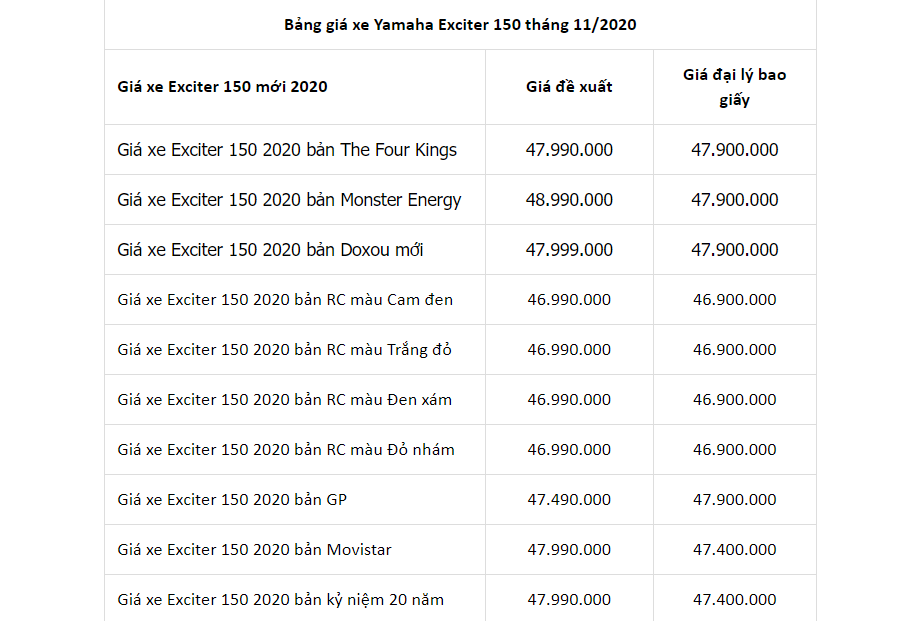Click the kỷ niệm 20 năm row label

(280, 600)
